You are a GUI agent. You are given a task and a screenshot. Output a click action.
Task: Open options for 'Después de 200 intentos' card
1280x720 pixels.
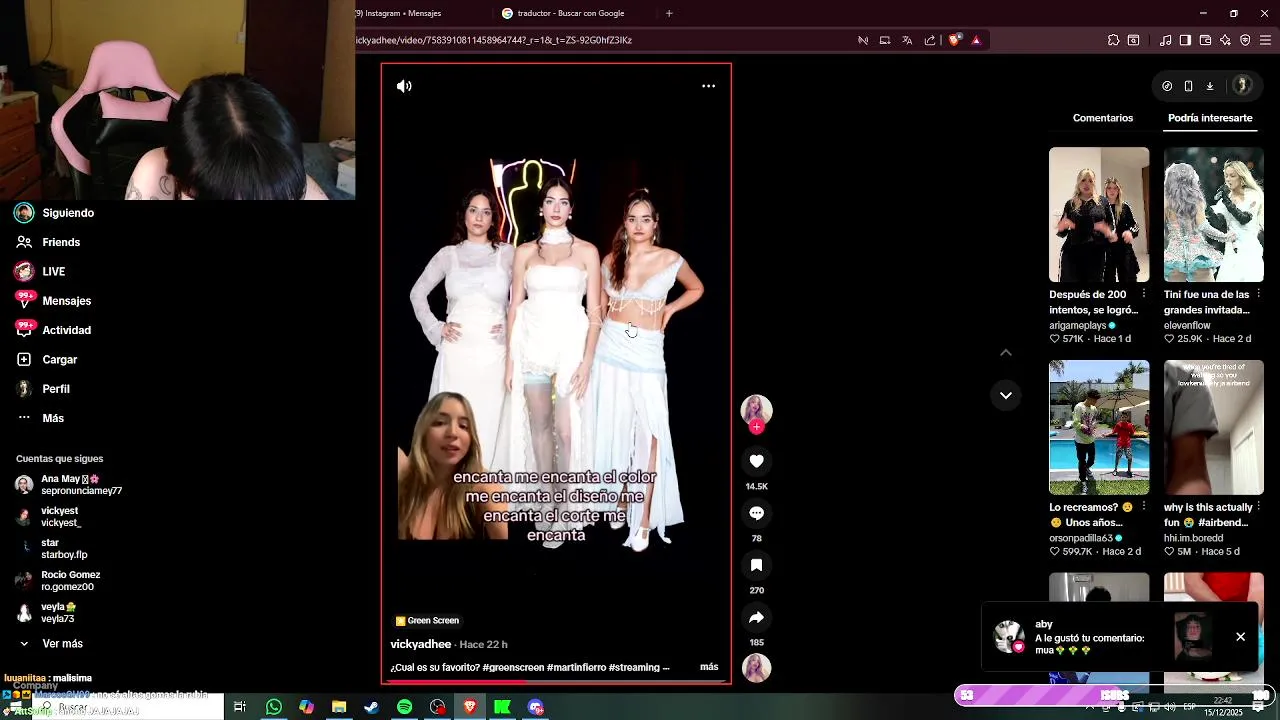click(1144, 294)
